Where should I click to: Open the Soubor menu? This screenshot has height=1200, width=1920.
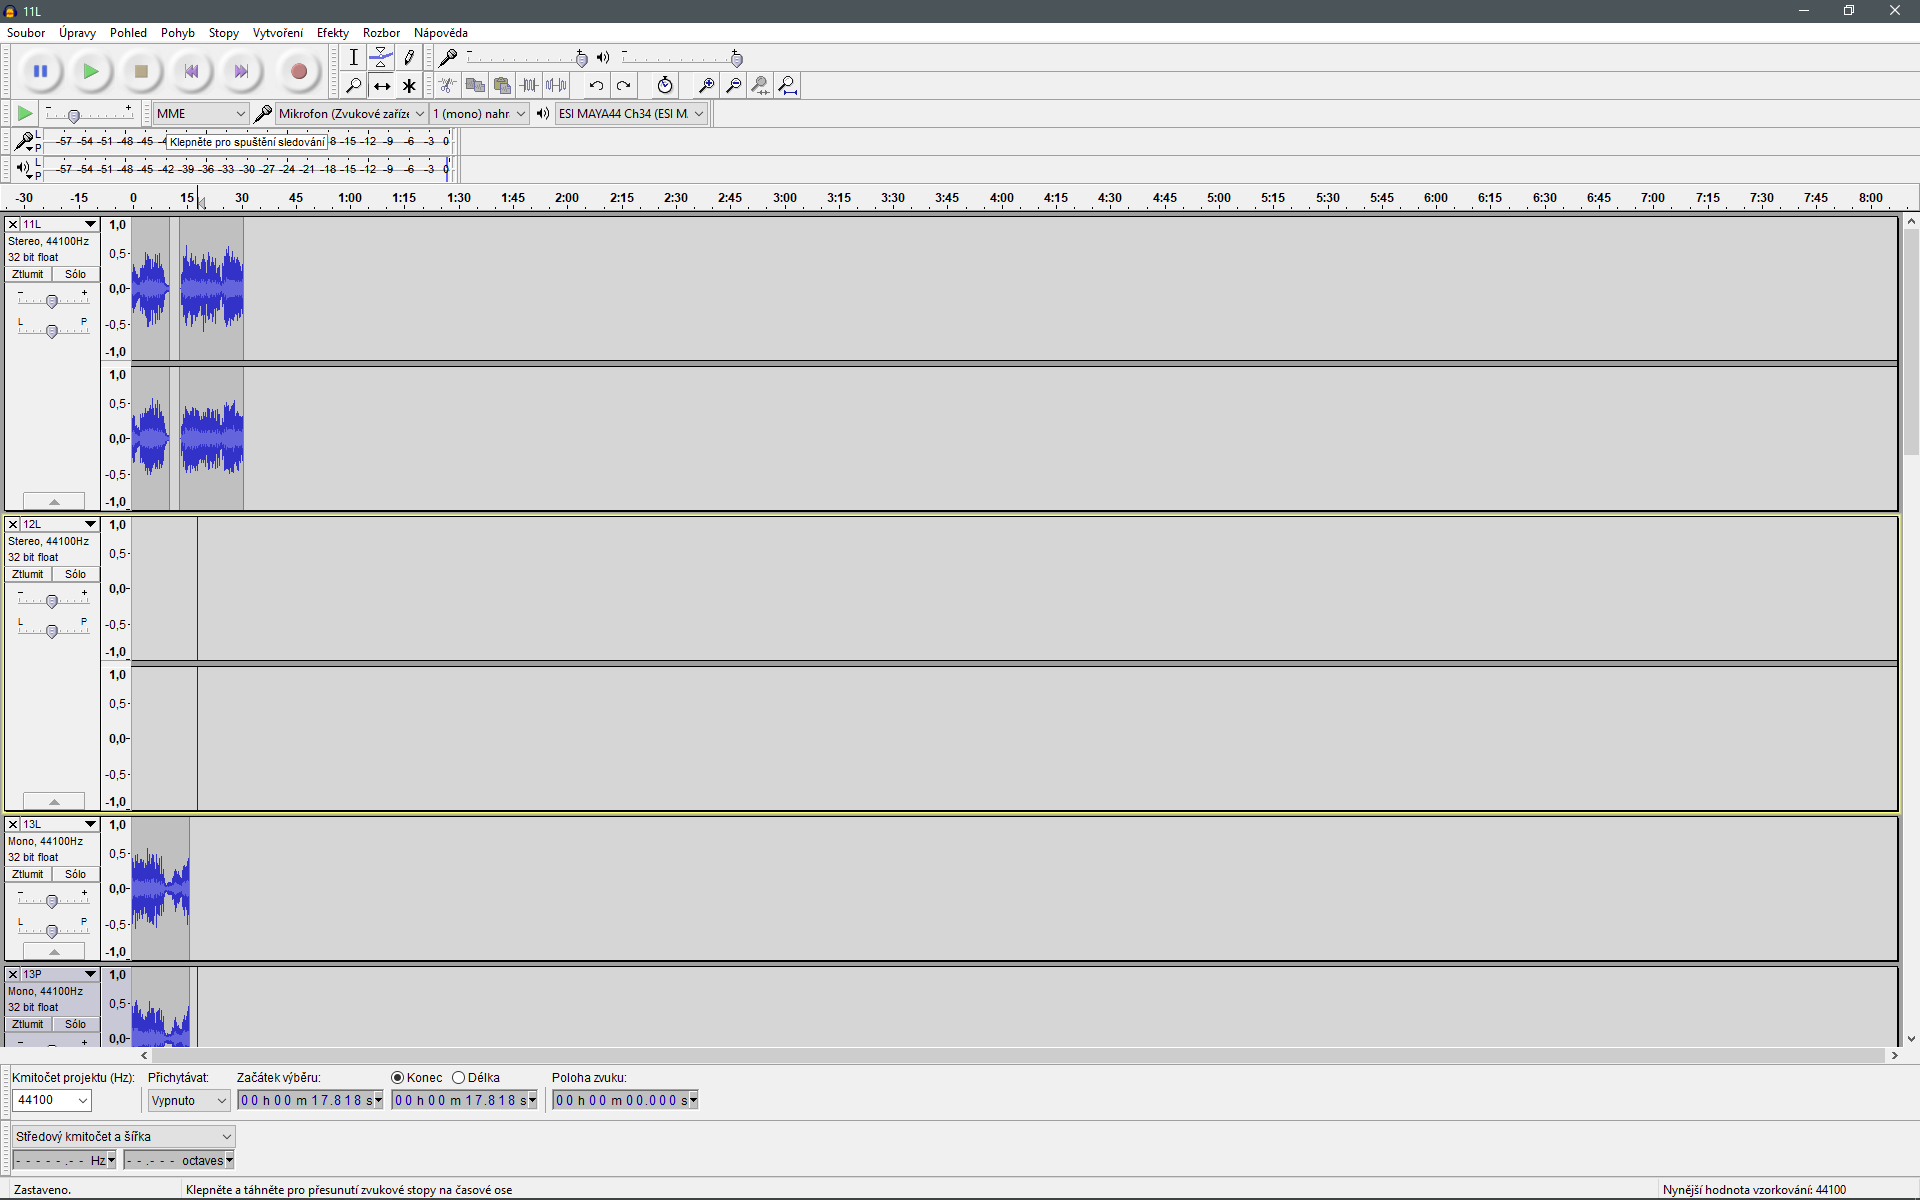[x=26, y=33]
